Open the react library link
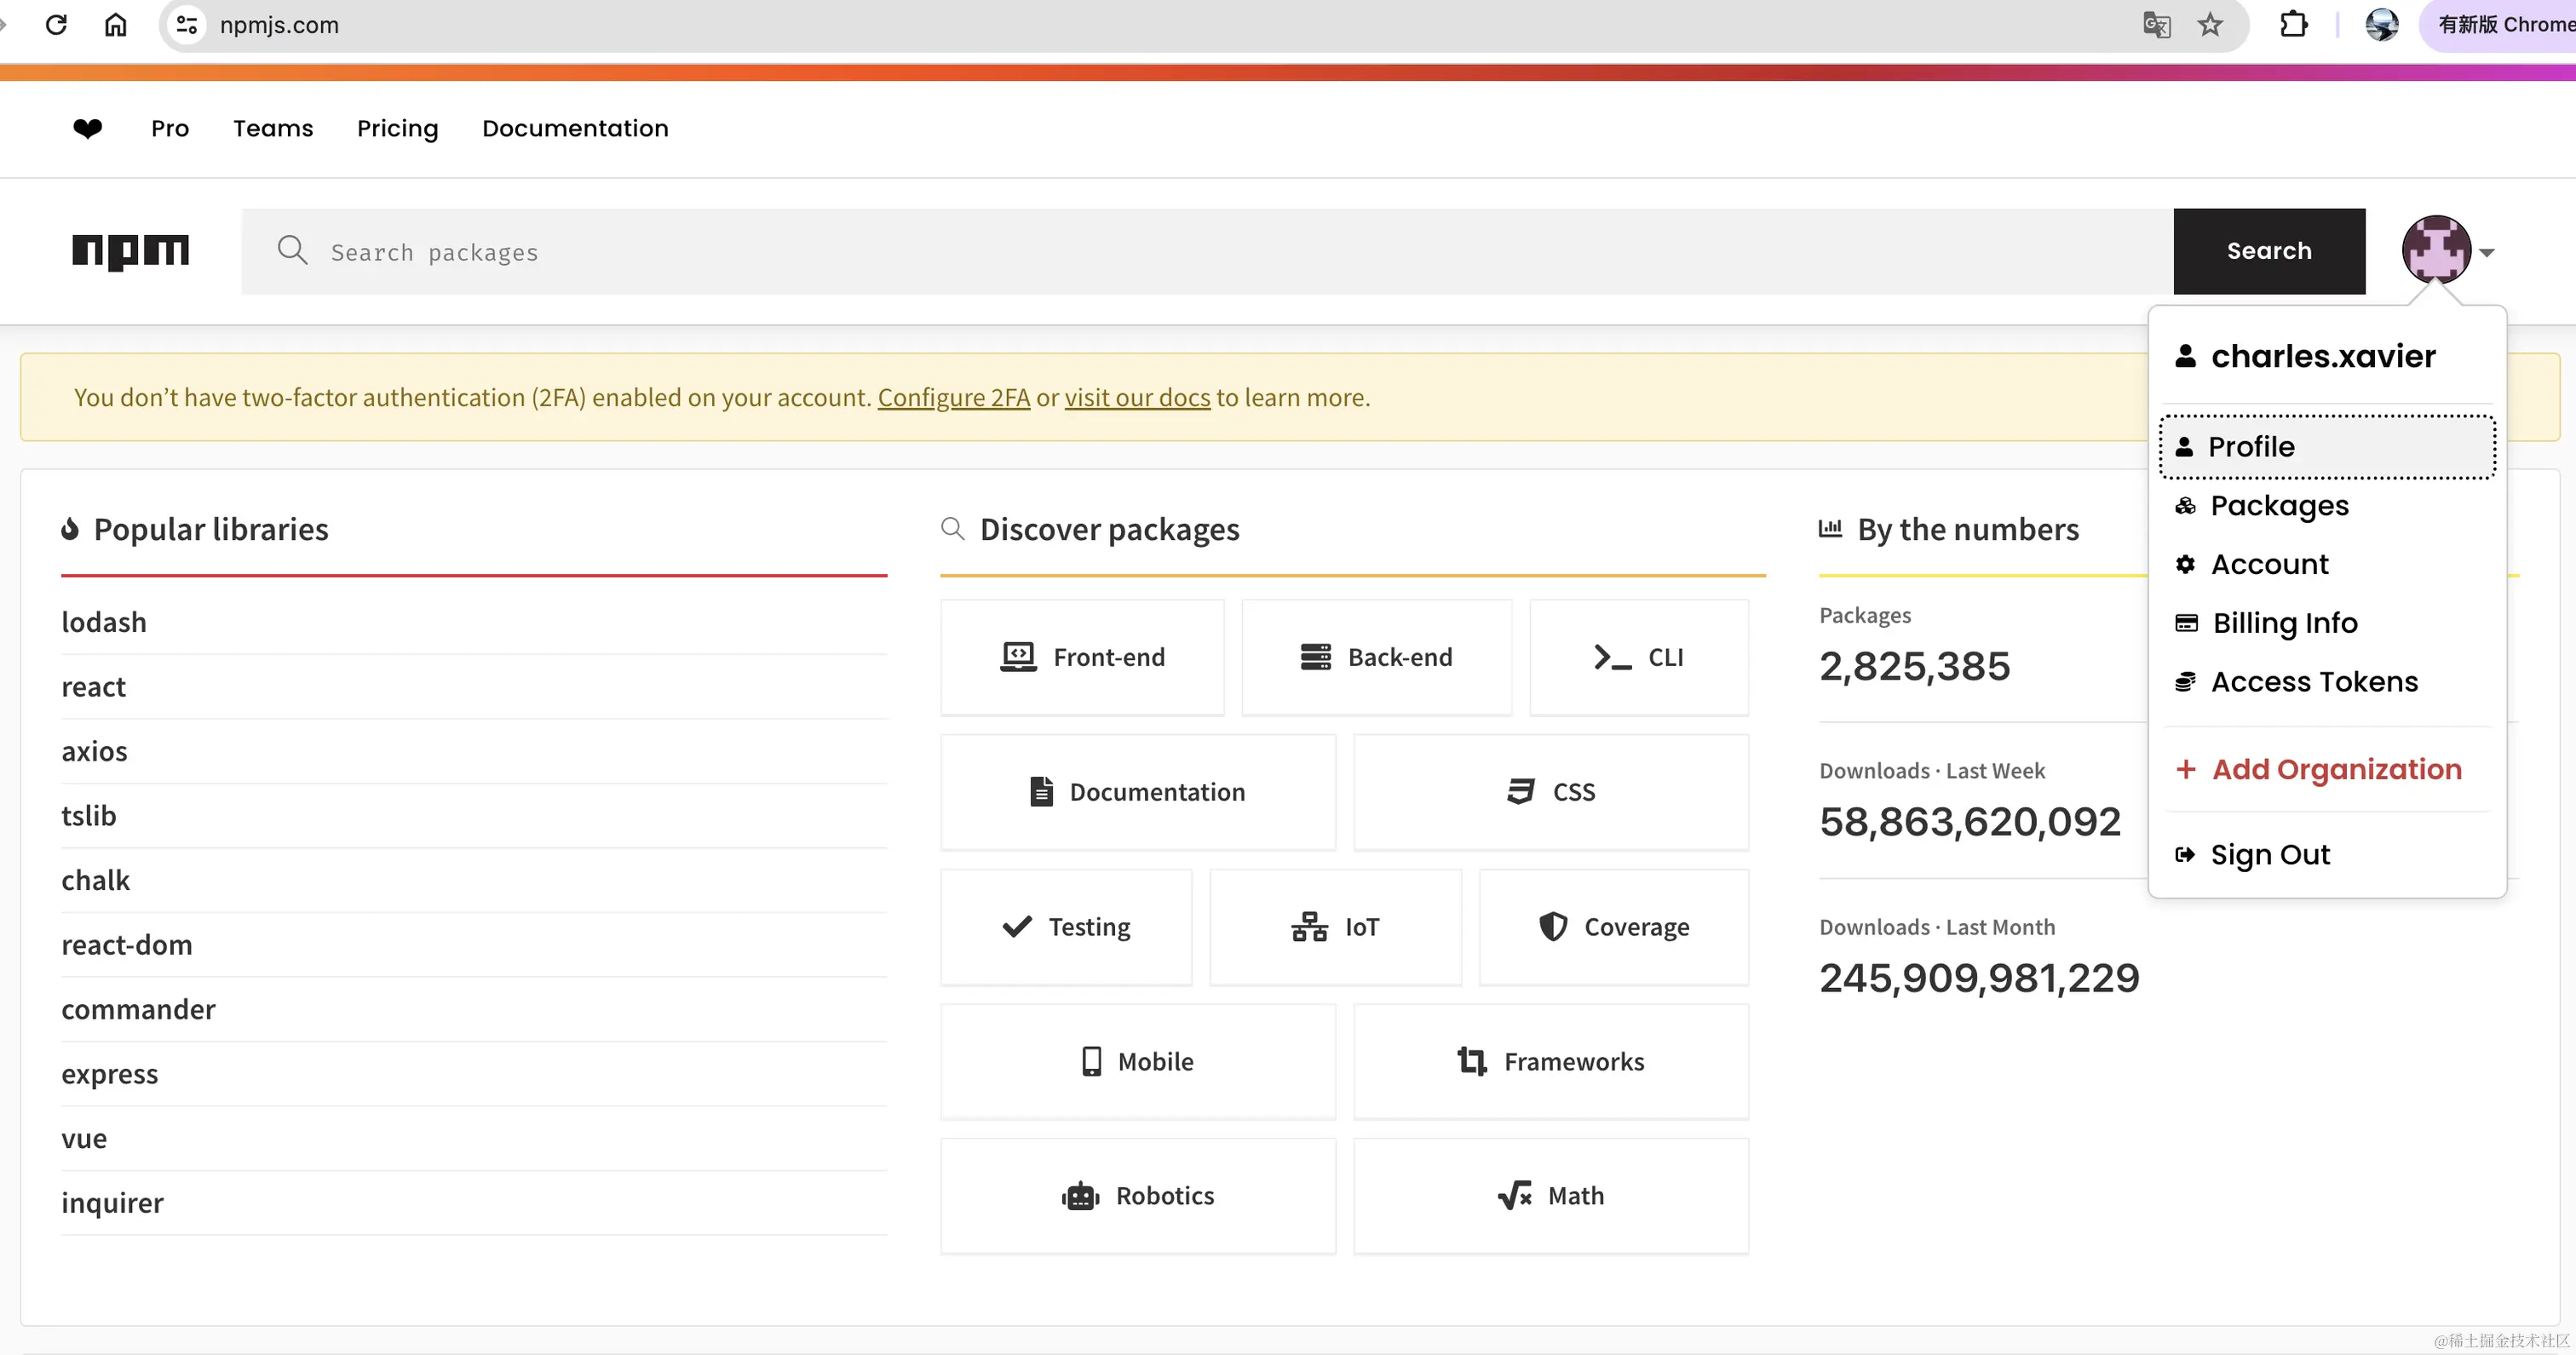The width and height of the screenshot is (2576, 1355). point(93,687)
